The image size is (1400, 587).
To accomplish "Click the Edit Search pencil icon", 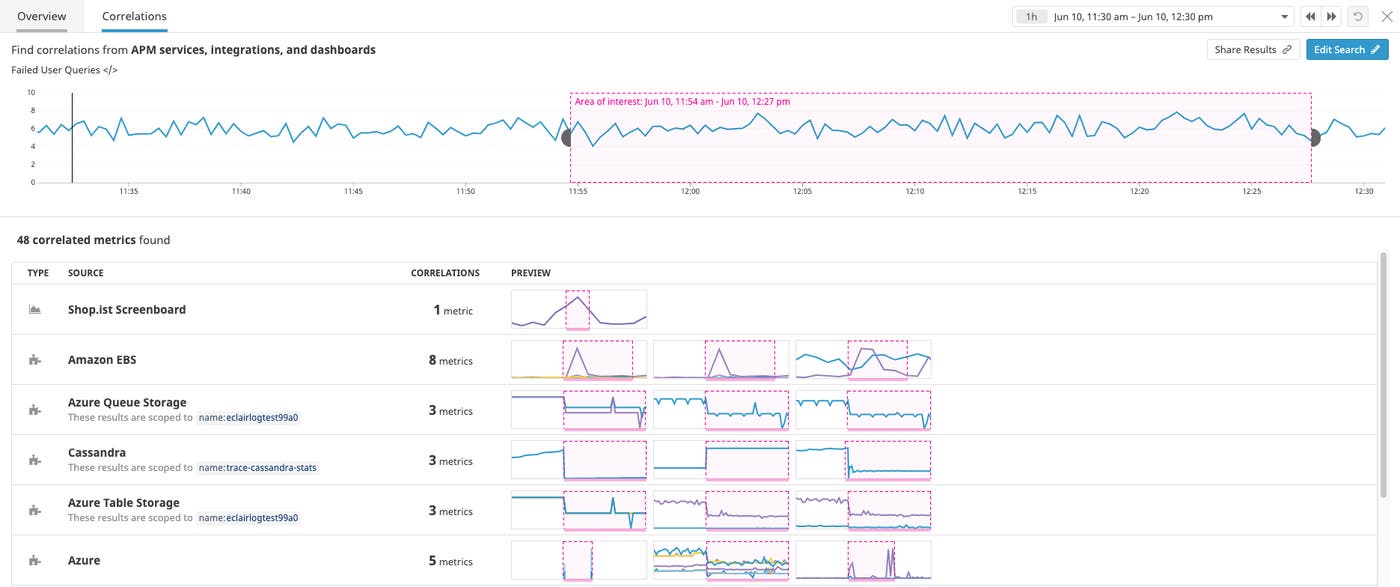I will [1375, 48].
